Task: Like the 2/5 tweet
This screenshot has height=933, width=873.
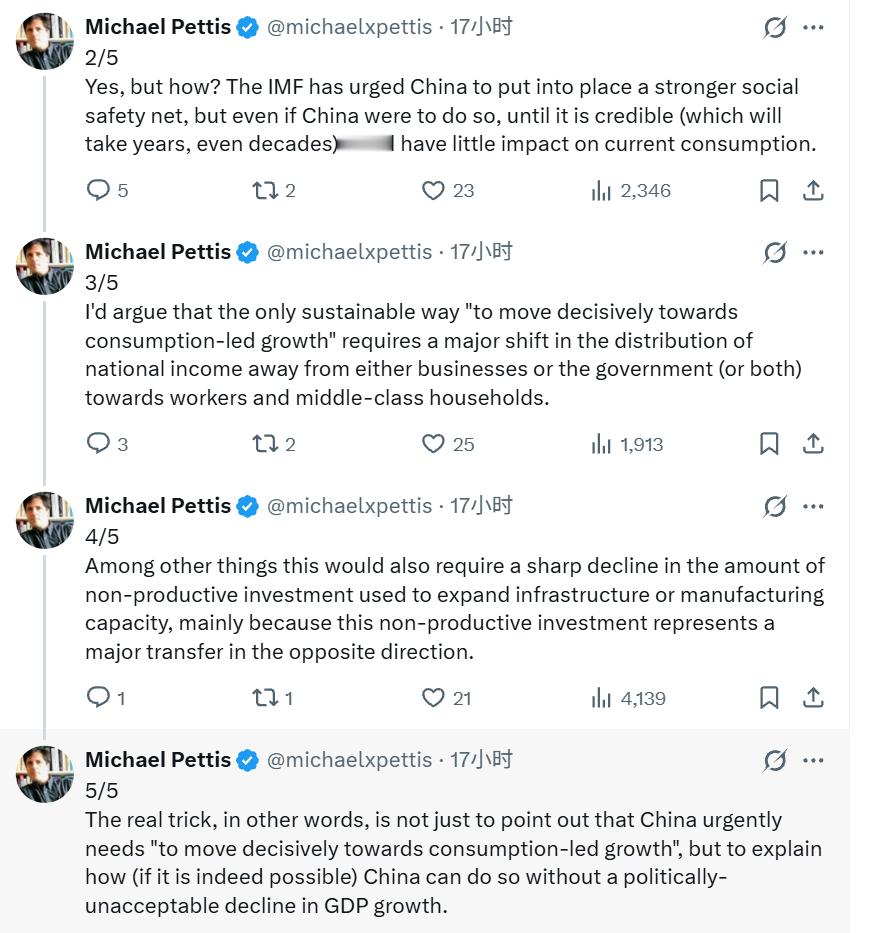Action: pos(433,190)
